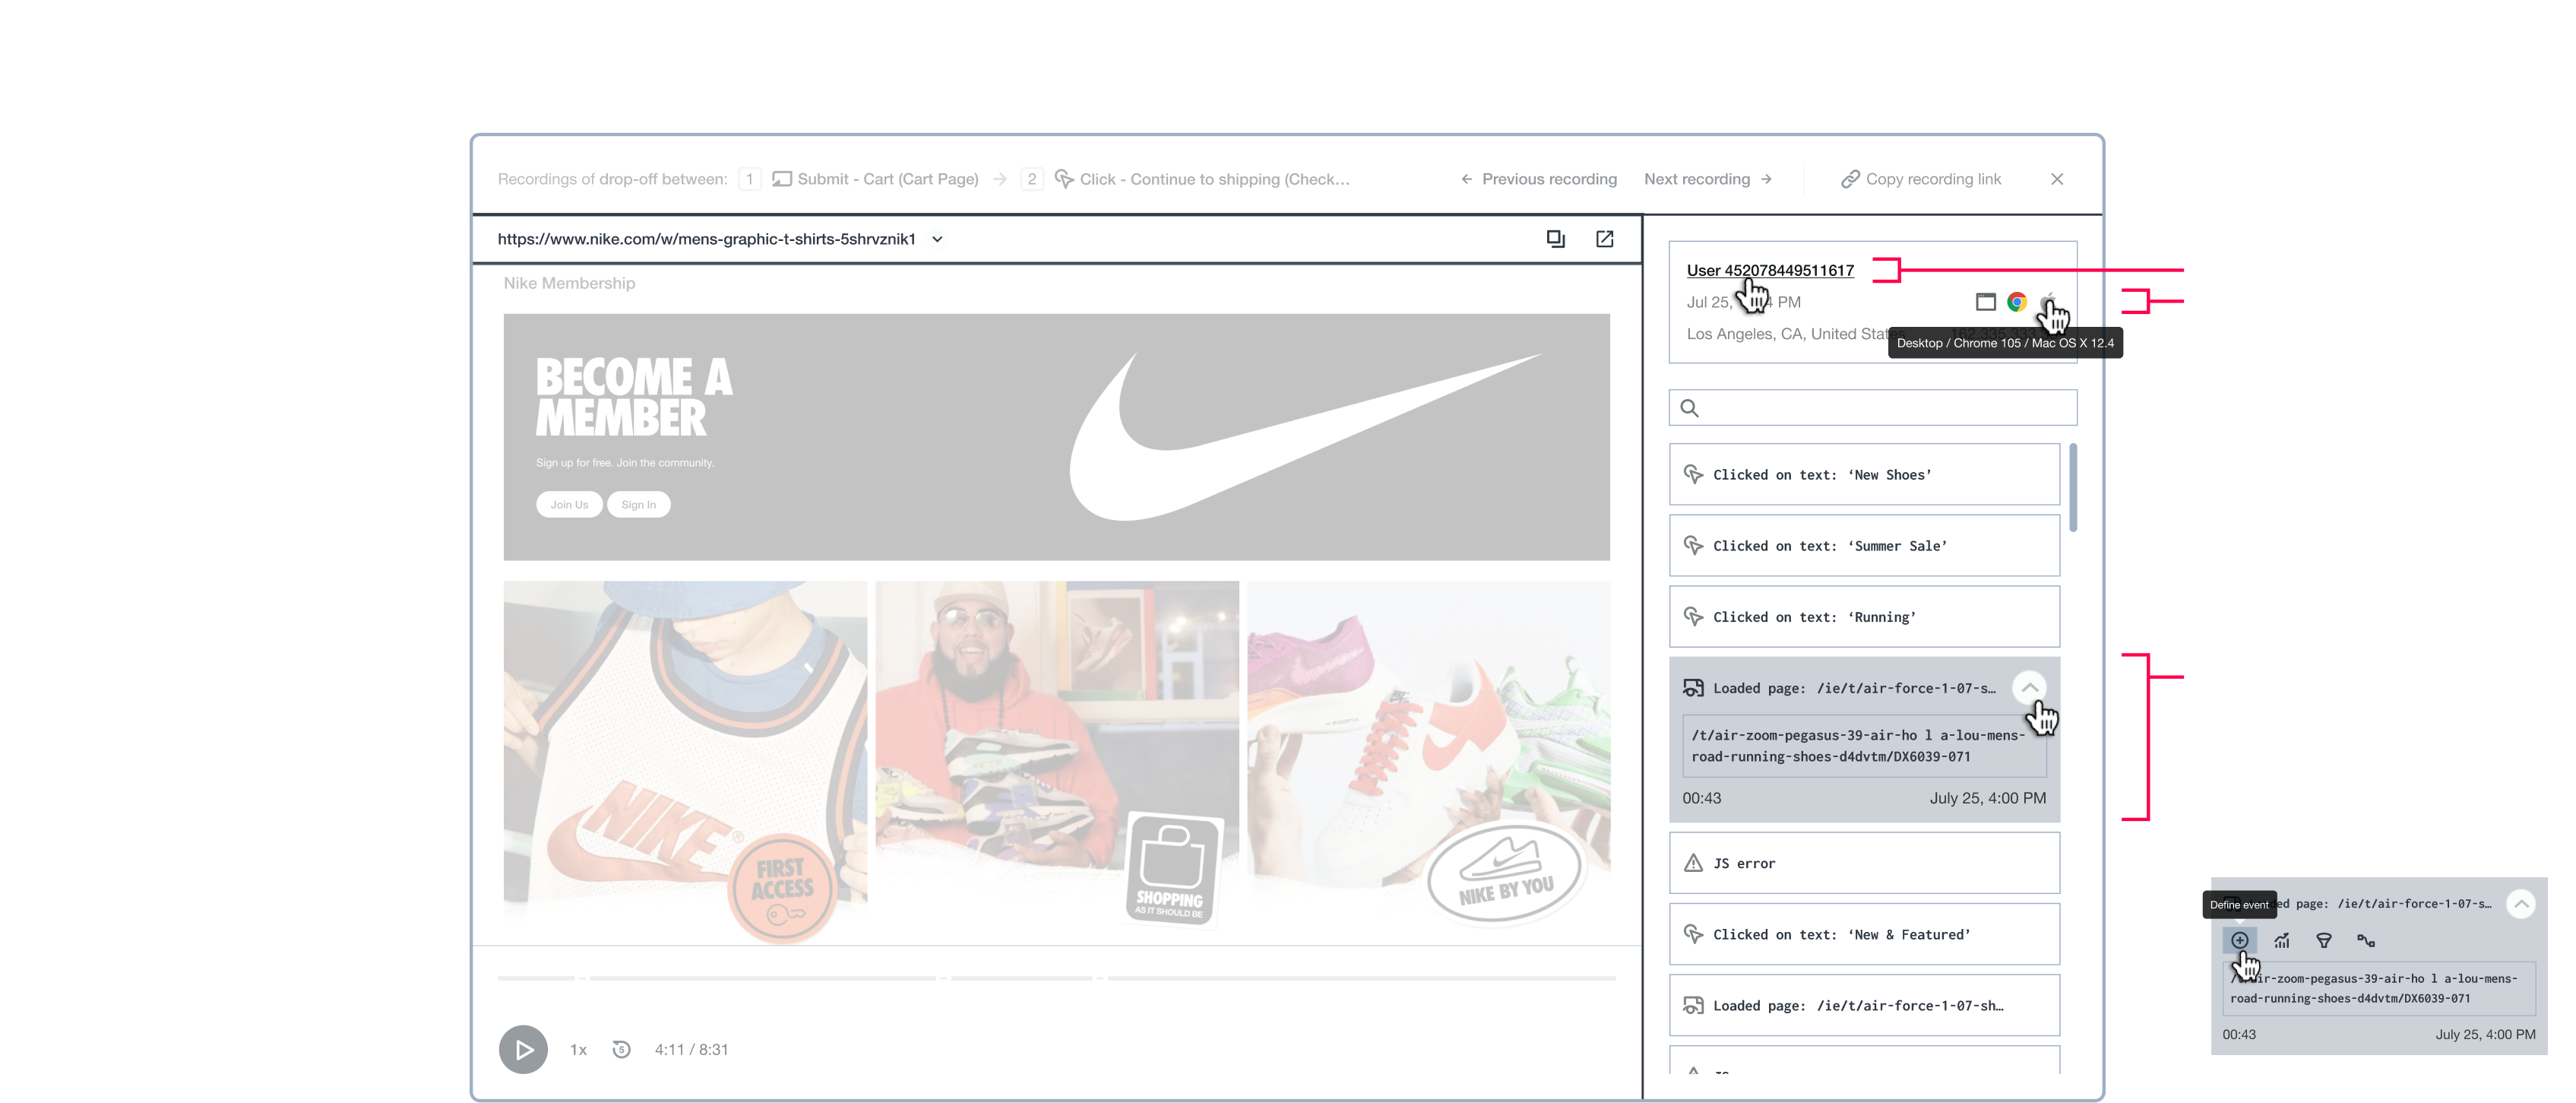Select event Clicked on text 'New Shoes'
2576x1103 pixels.
1864,474
